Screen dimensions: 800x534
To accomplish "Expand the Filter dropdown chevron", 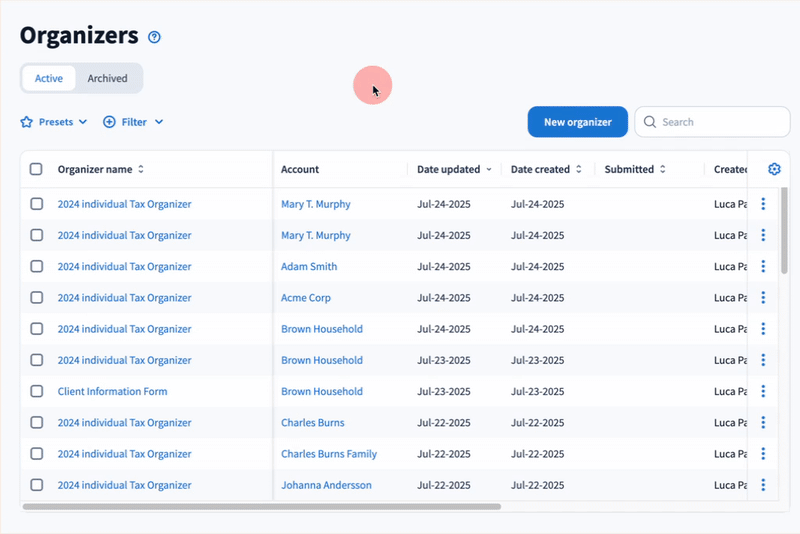I will [x=159, y=122].
